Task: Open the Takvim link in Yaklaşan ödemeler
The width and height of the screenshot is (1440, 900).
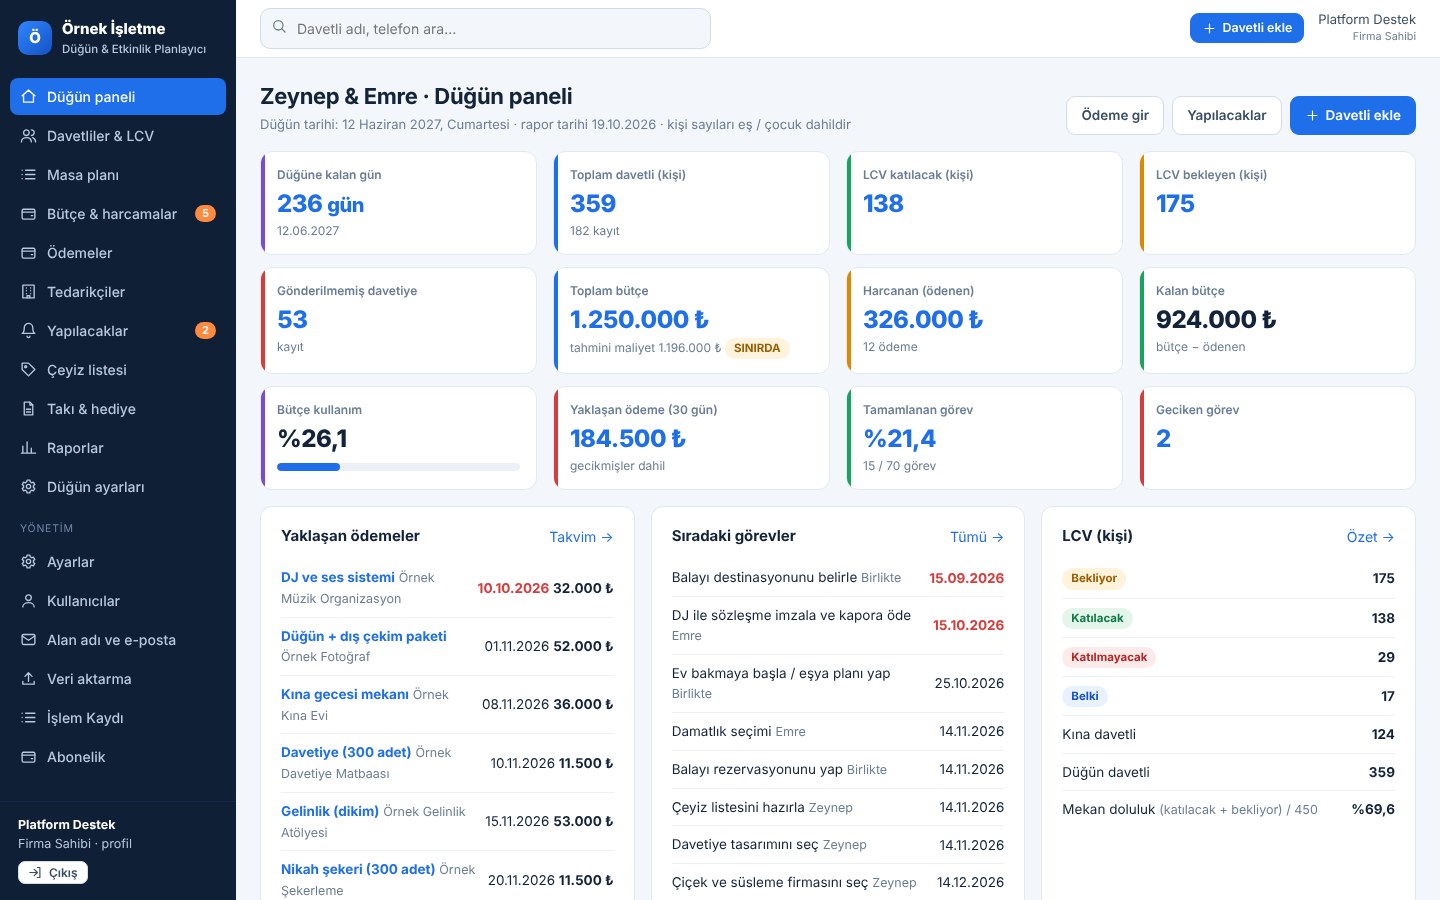Action: 581,537
